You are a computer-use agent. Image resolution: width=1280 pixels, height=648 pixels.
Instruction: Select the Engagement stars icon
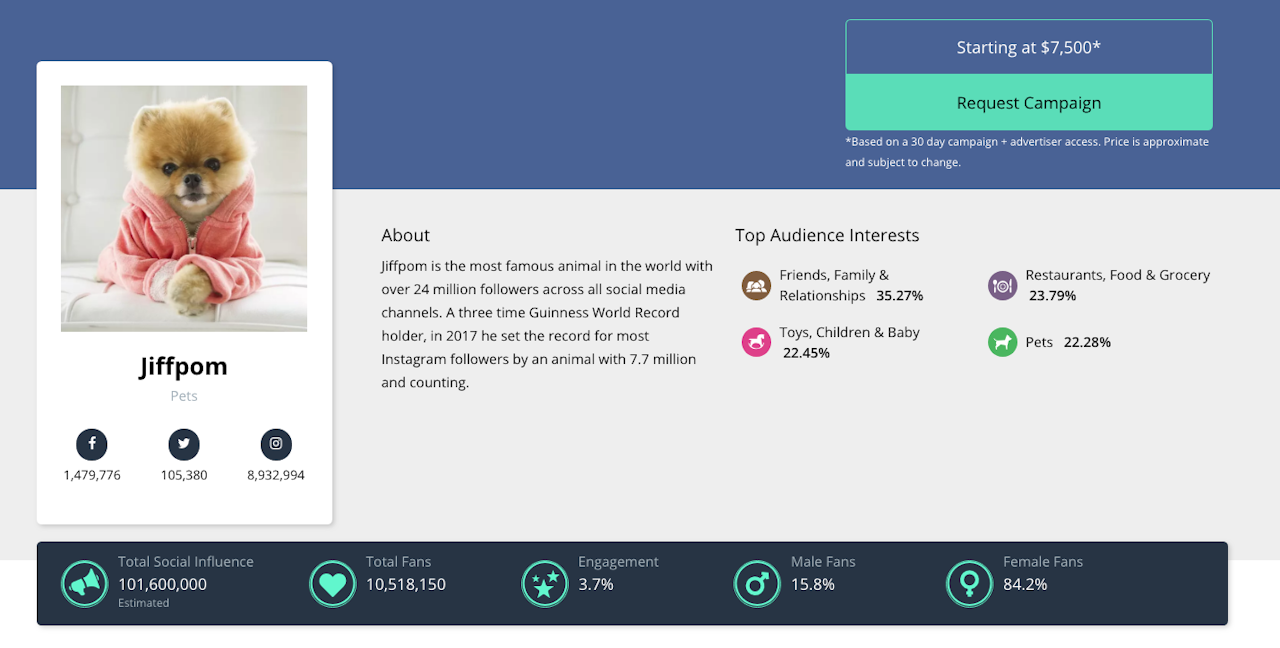point(545,583)
